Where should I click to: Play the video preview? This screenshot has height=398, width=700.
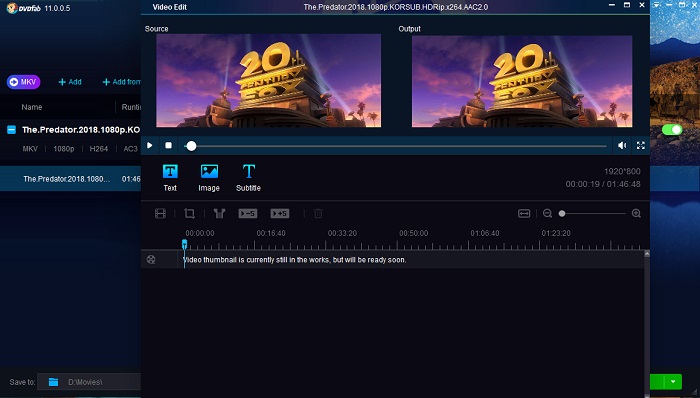(x=150, y=145)
